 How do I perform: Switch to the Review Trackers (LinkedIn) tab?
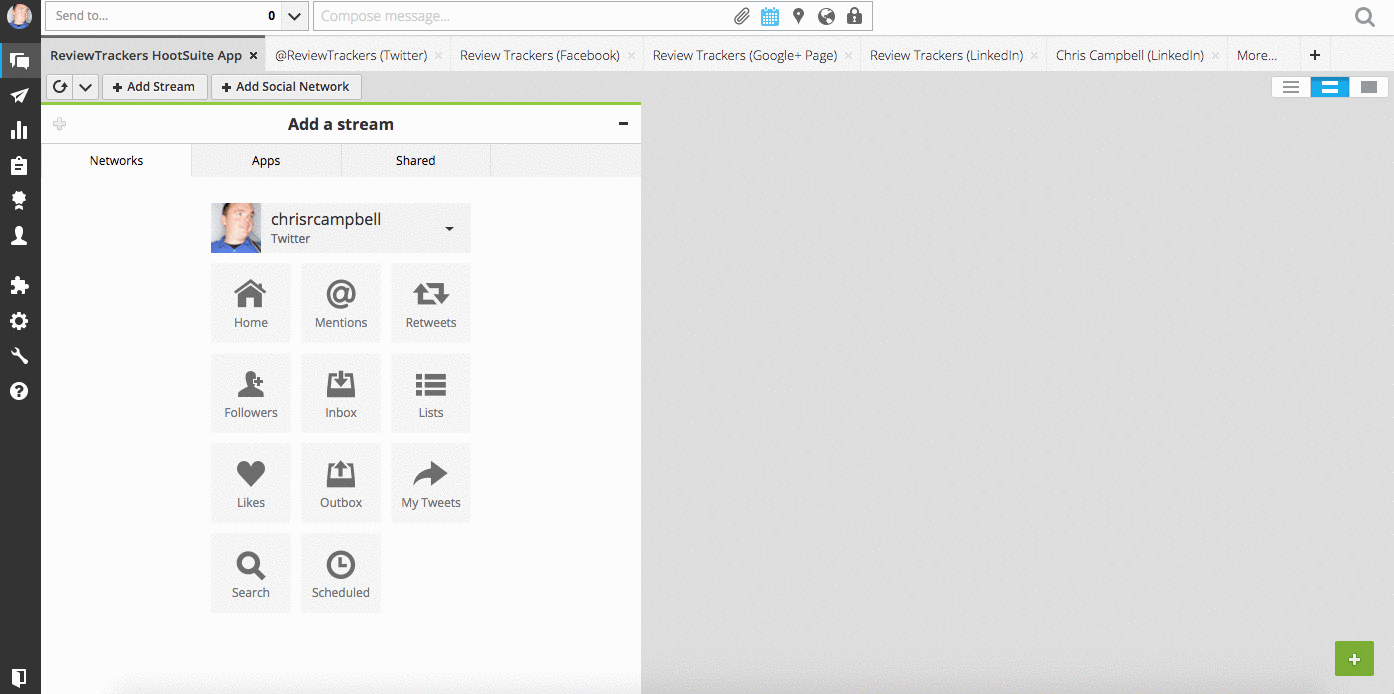[x=947, y=56]
